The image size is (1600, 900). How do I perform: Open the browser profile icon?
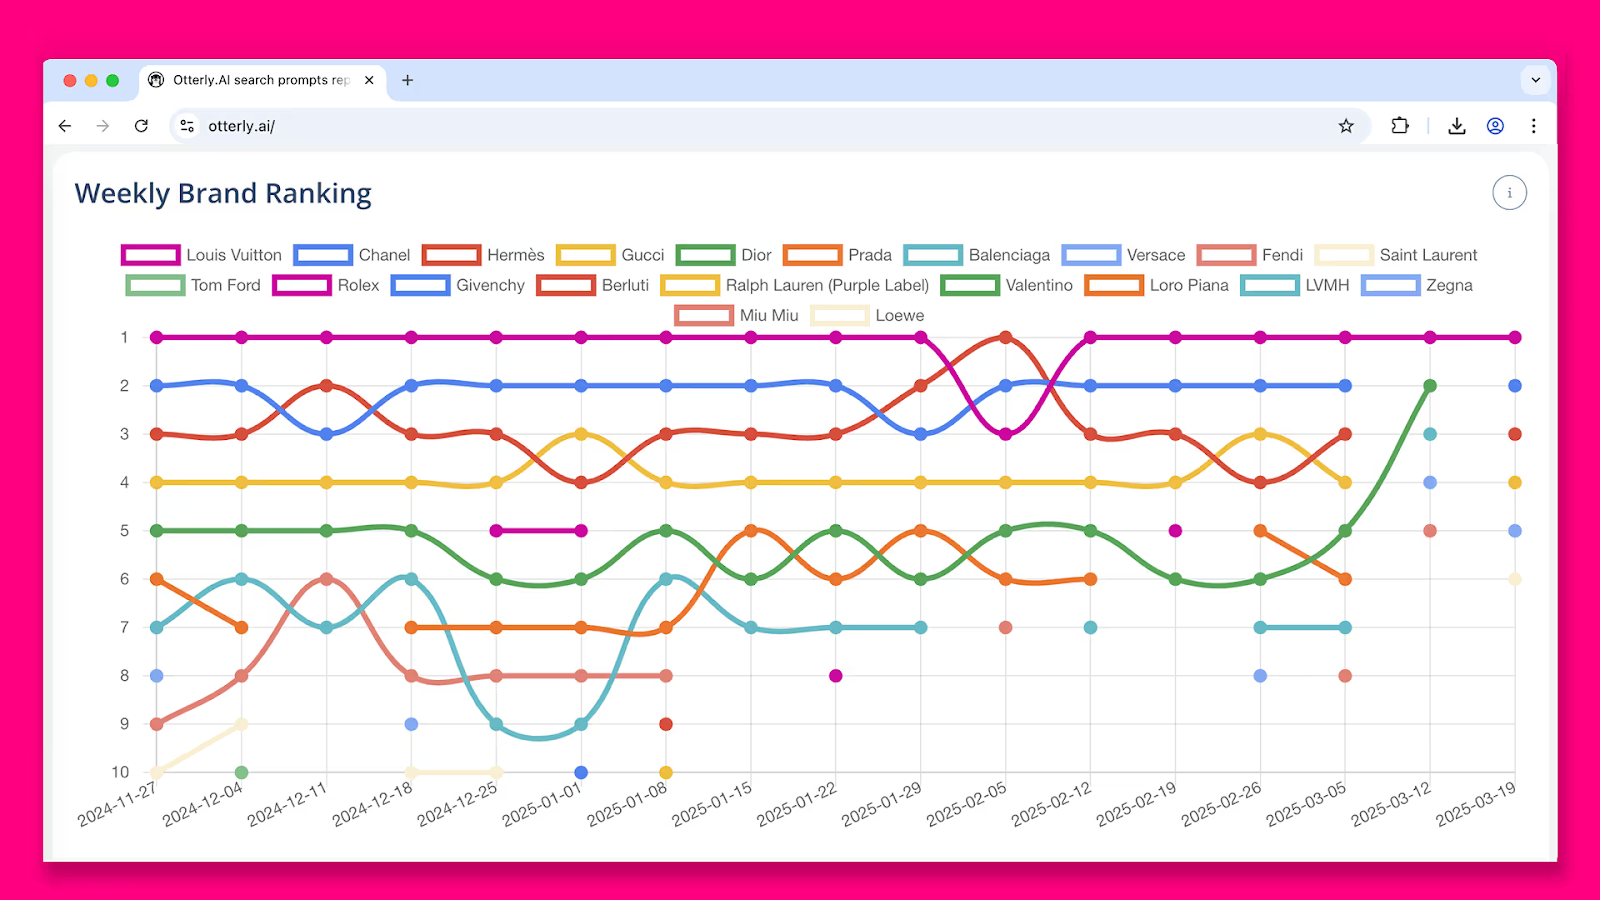click(x=1495, y=126)
